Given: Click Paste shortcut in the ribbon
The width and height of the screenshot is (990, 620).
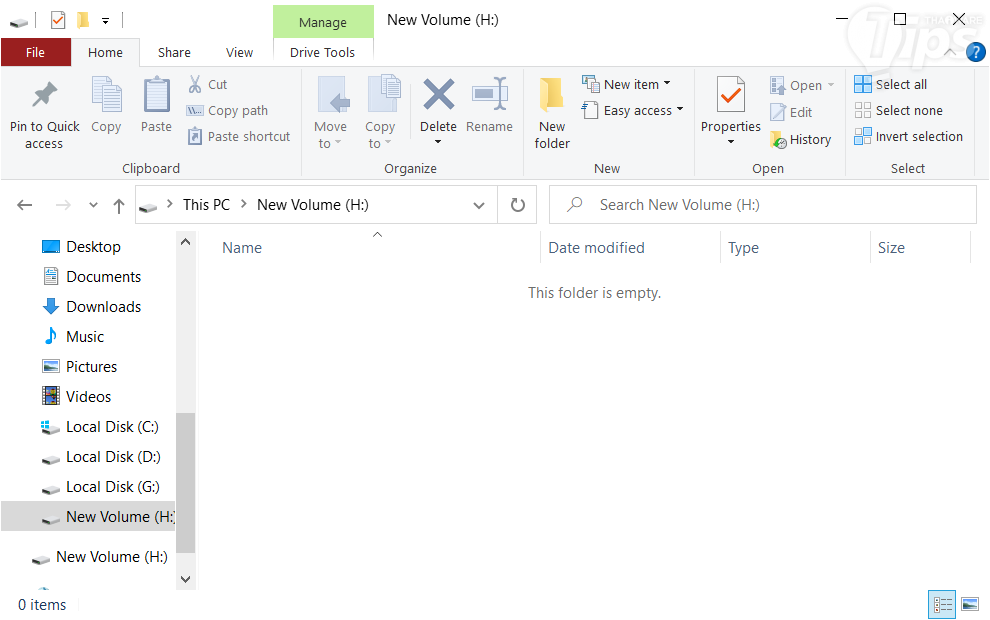Looking at the screenshot, I should tap(239, 136).
